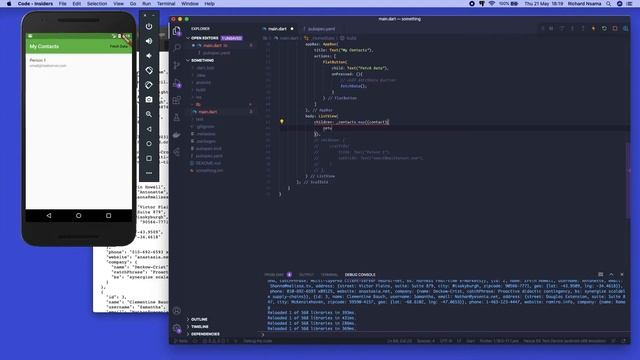The height and width of the screenshot is (360, 640).
Task: Lower the volume on the emulator toolbar
Action: click(x=149, y=56)
